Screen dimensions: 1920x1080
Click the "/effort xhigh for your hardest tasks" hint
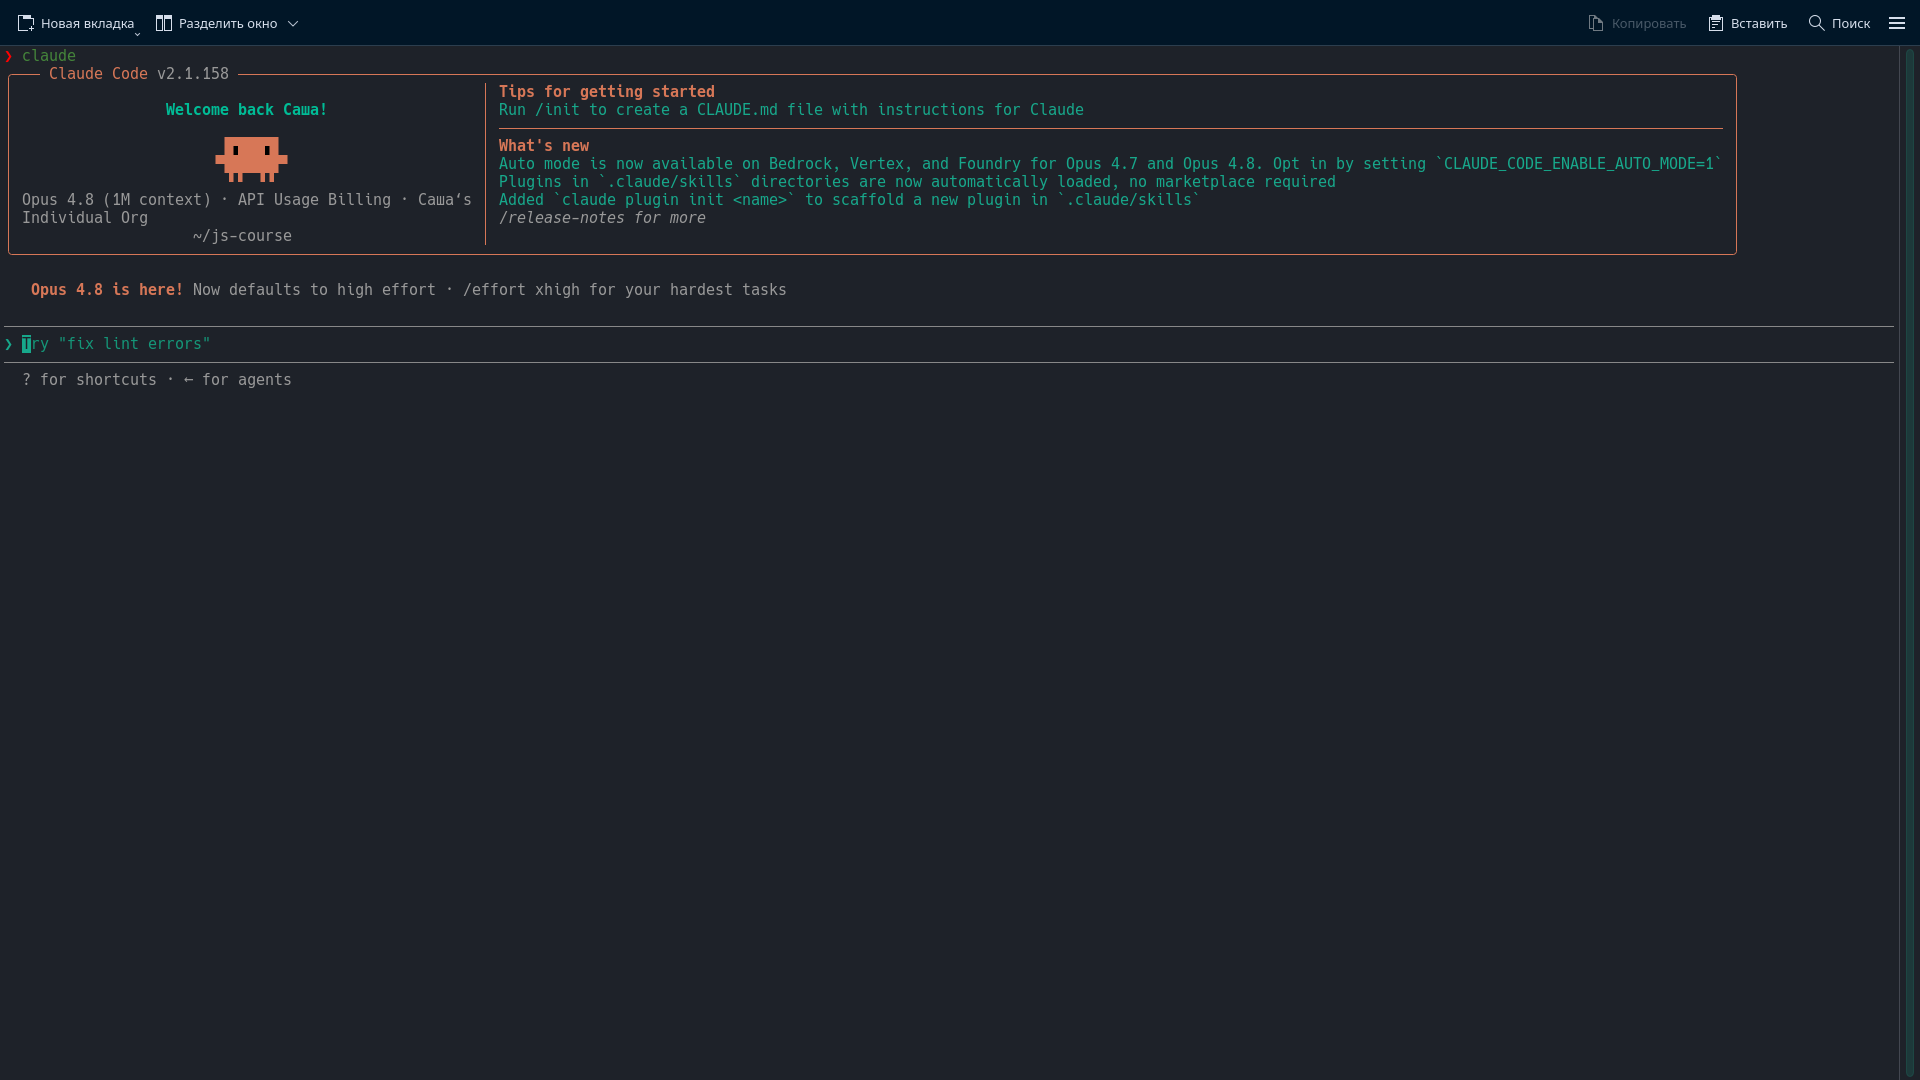625,290
